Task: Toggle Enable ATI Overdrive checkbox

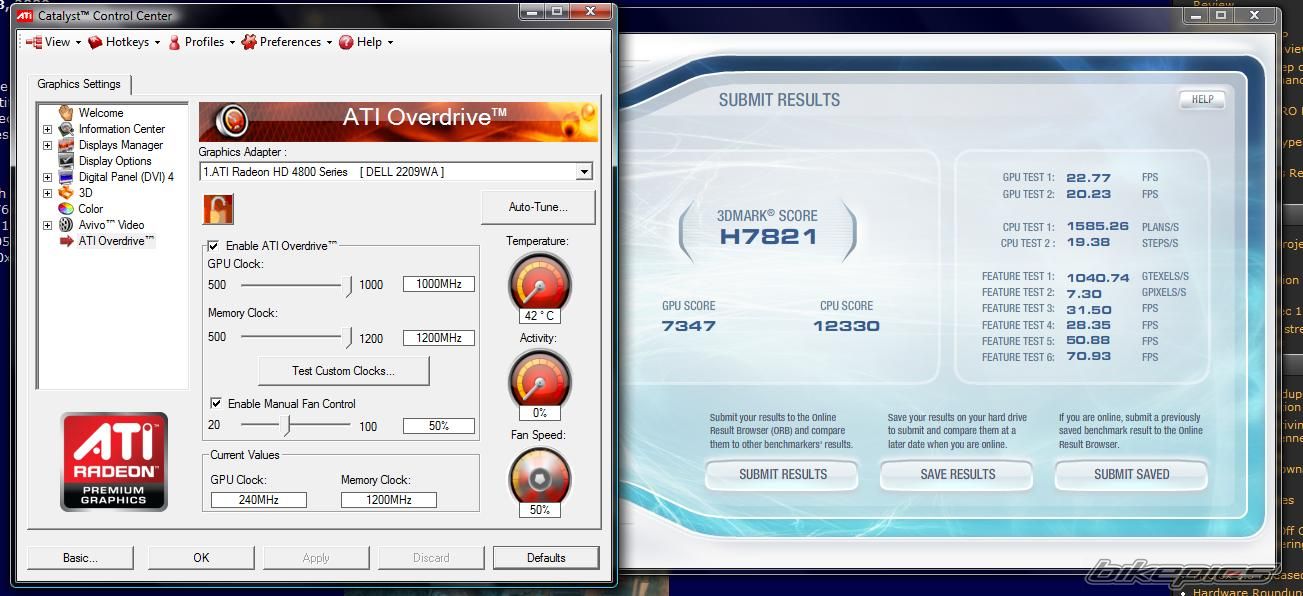Action: point(213,246)
